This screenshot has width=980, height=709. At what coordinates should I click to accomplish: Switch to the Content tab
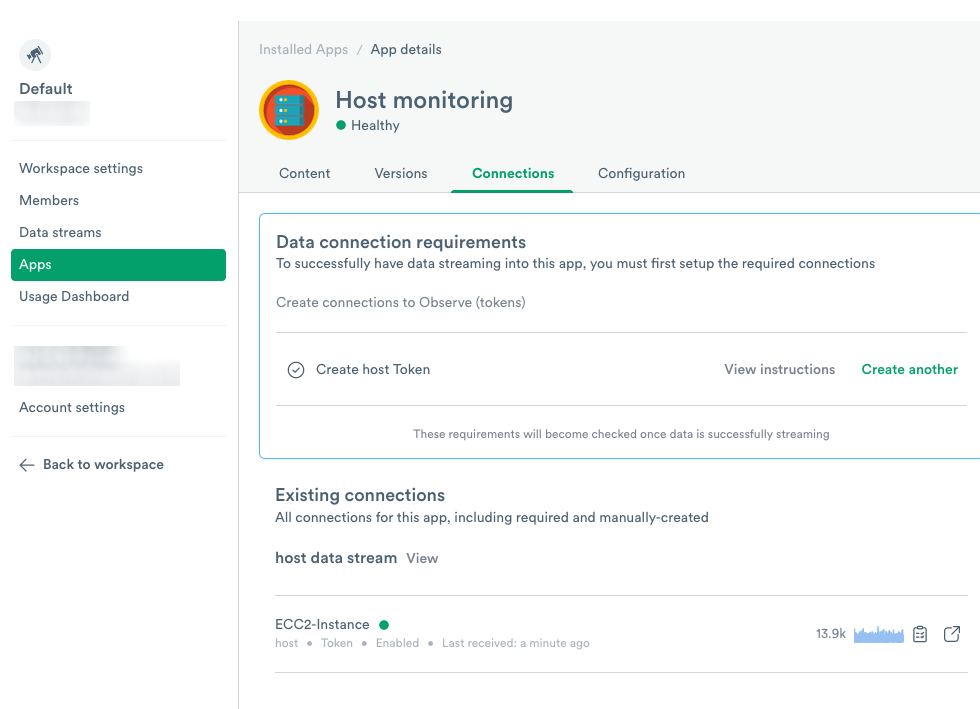pyautogui.click(x=304, y=173)
